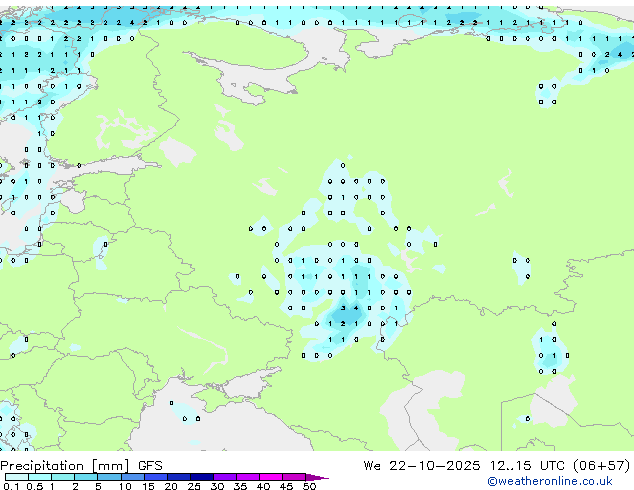
Task: Click the 'GFS' model label
Action: coord(150,466)
